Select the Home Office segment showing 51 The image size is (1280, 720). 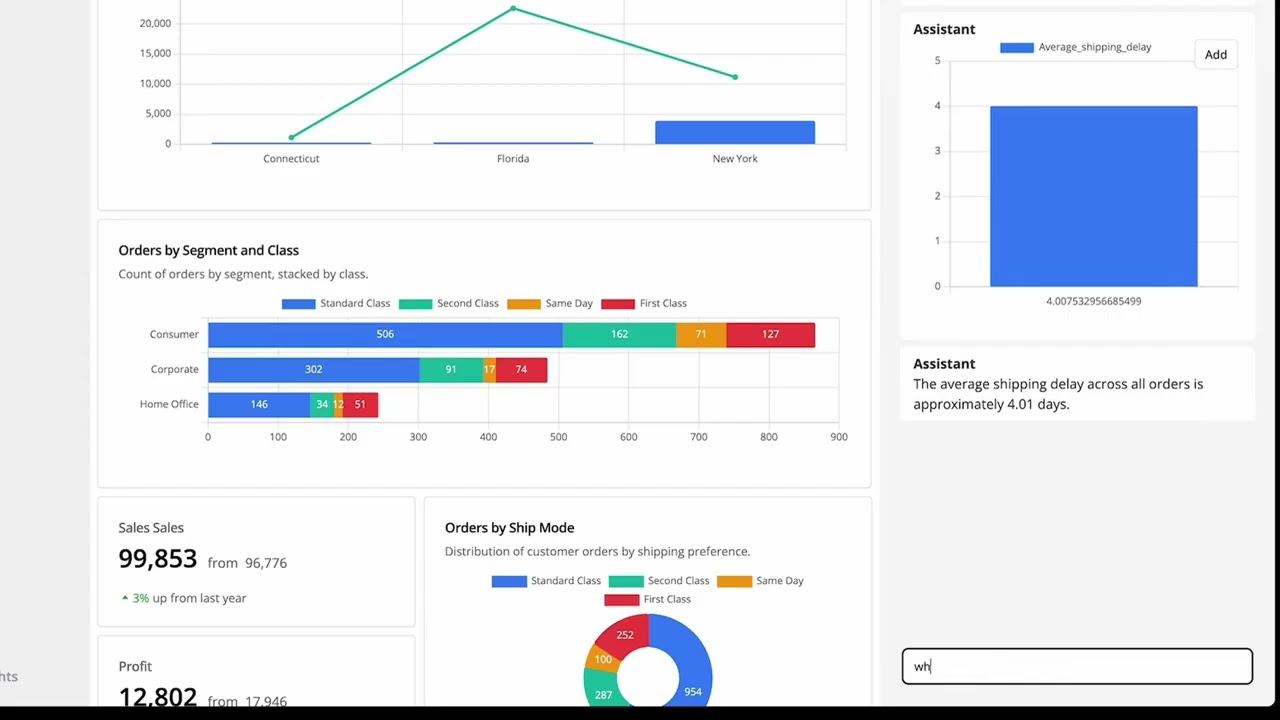[x=360, y=405]
